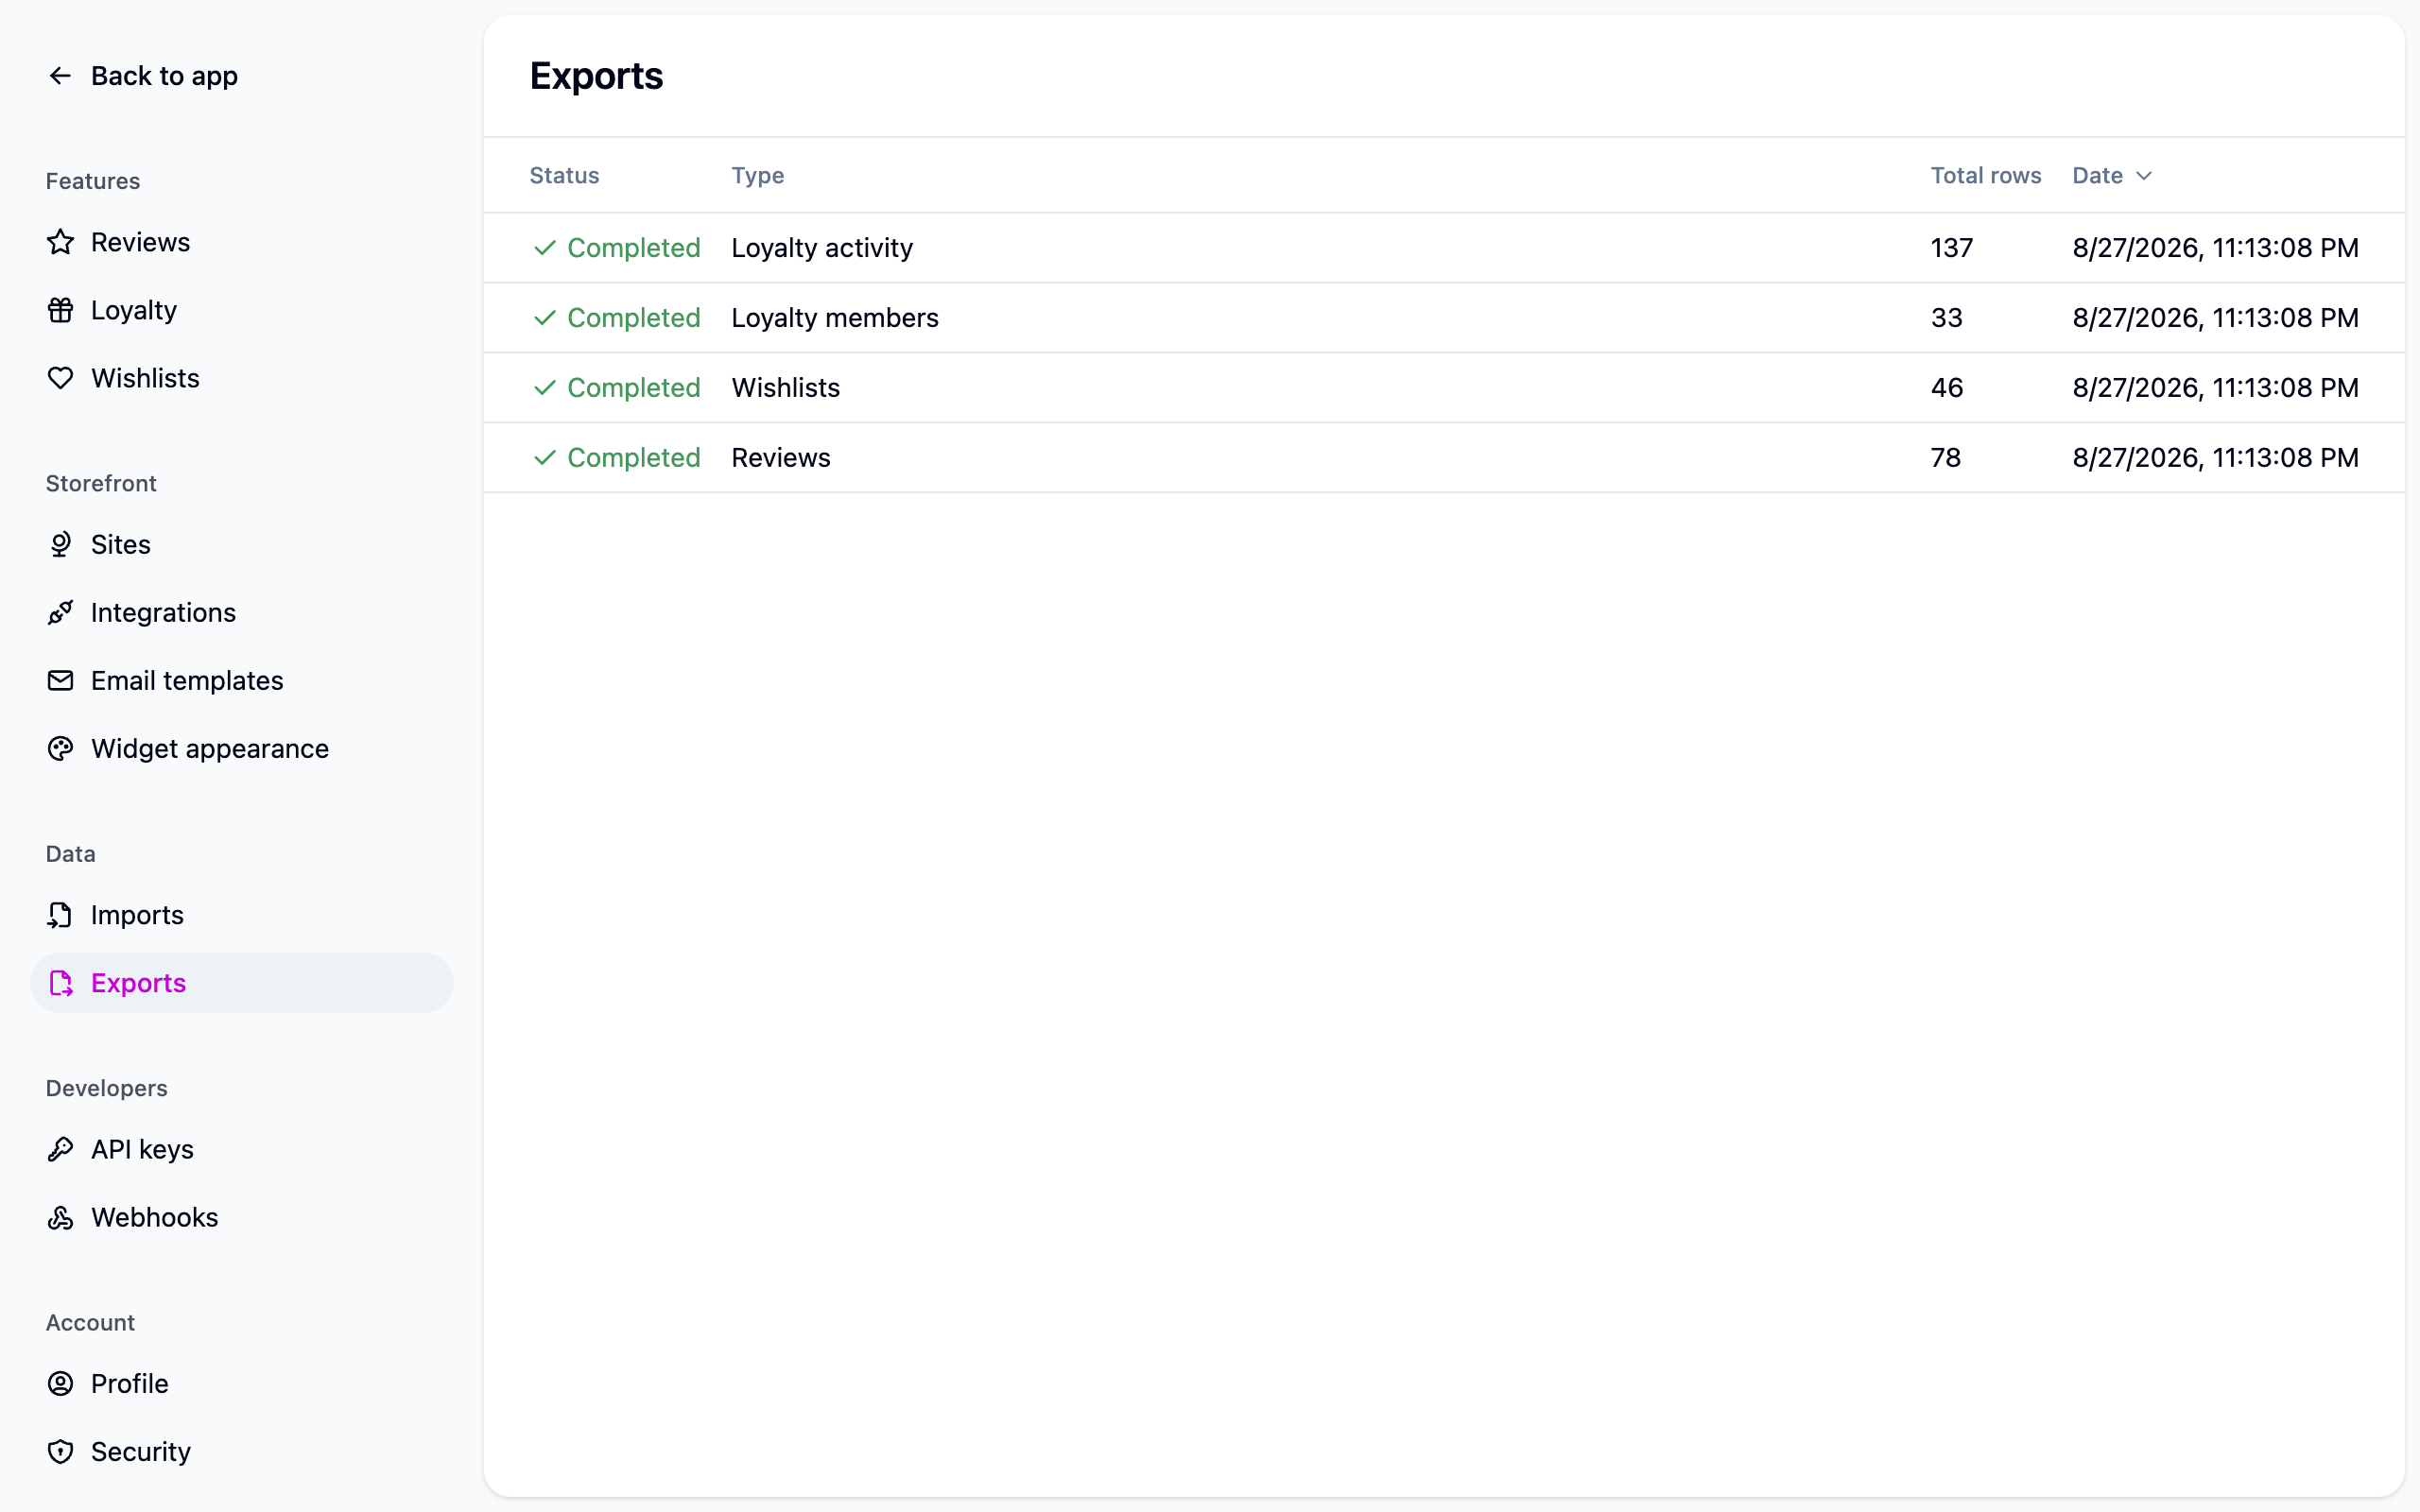Viewport: 2420px width, 1512px height.
Task: Click the Type column header
Action: pyautogui.click(x=757, y=176)
